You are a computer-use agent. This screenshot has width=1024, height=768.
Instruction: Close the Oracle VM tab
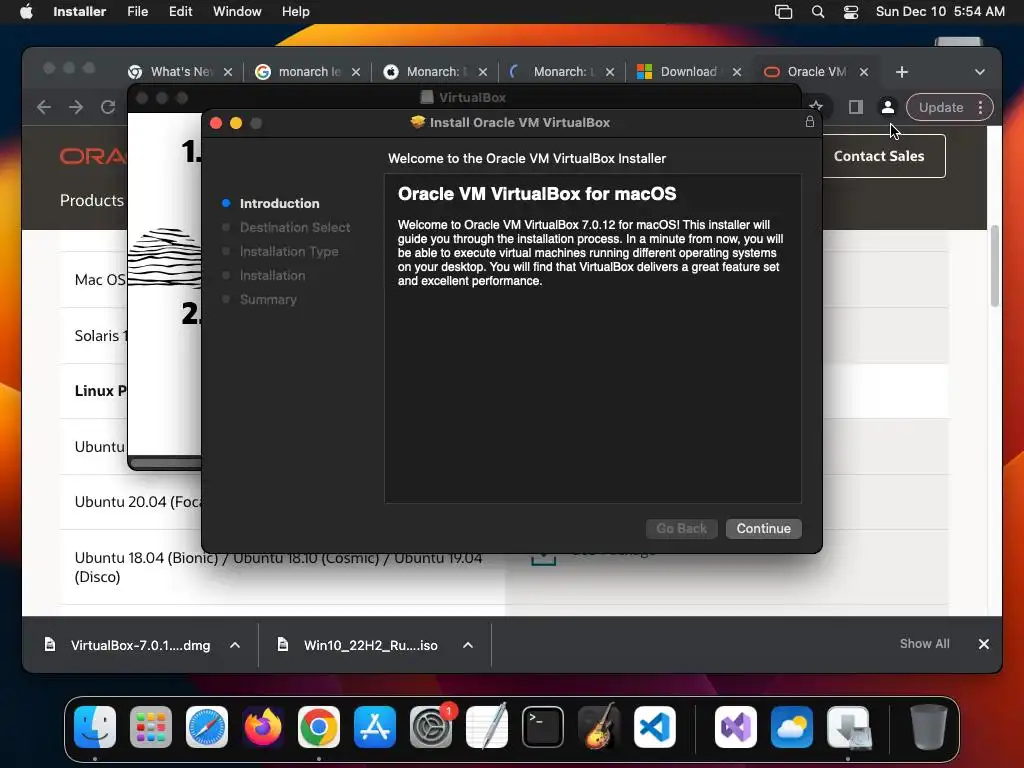[x=864, y=72]
